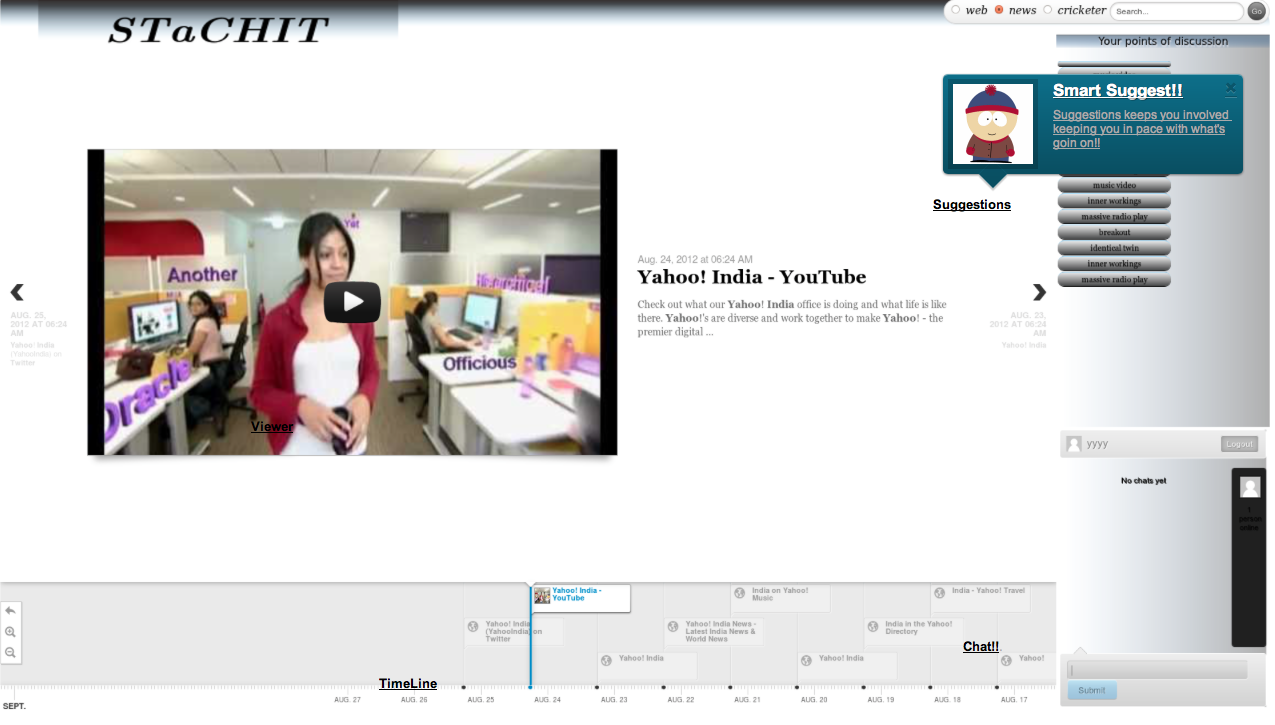Select the cricketer radio option

click(1047, 10)
